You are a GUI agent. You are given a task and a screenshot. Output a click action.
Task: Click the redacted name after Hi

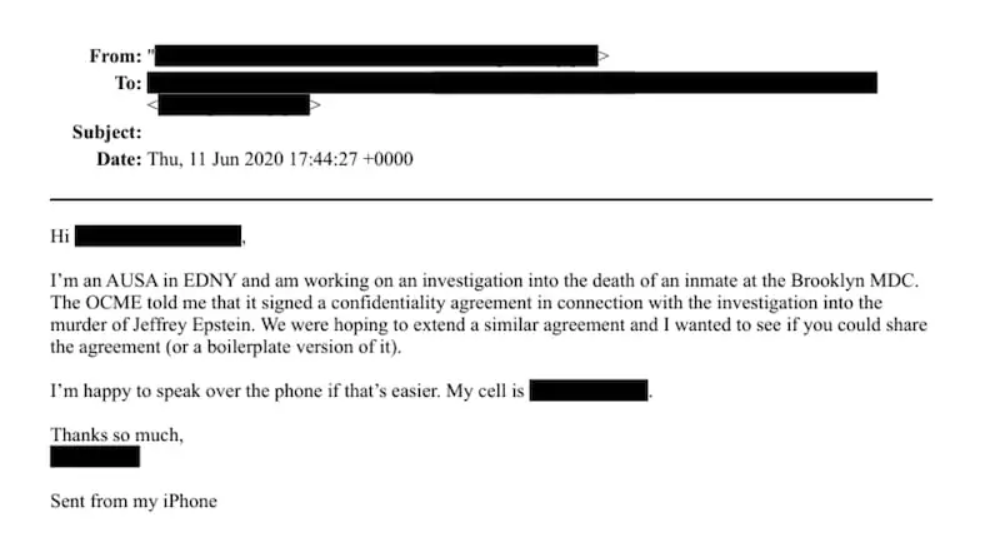coord(158,236)
